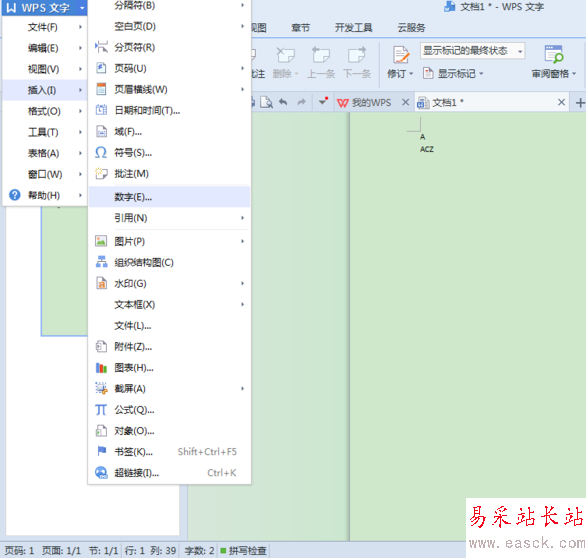The image size is (586, 558).
Task: Click the blue help question mark icon
Action: 15,195
